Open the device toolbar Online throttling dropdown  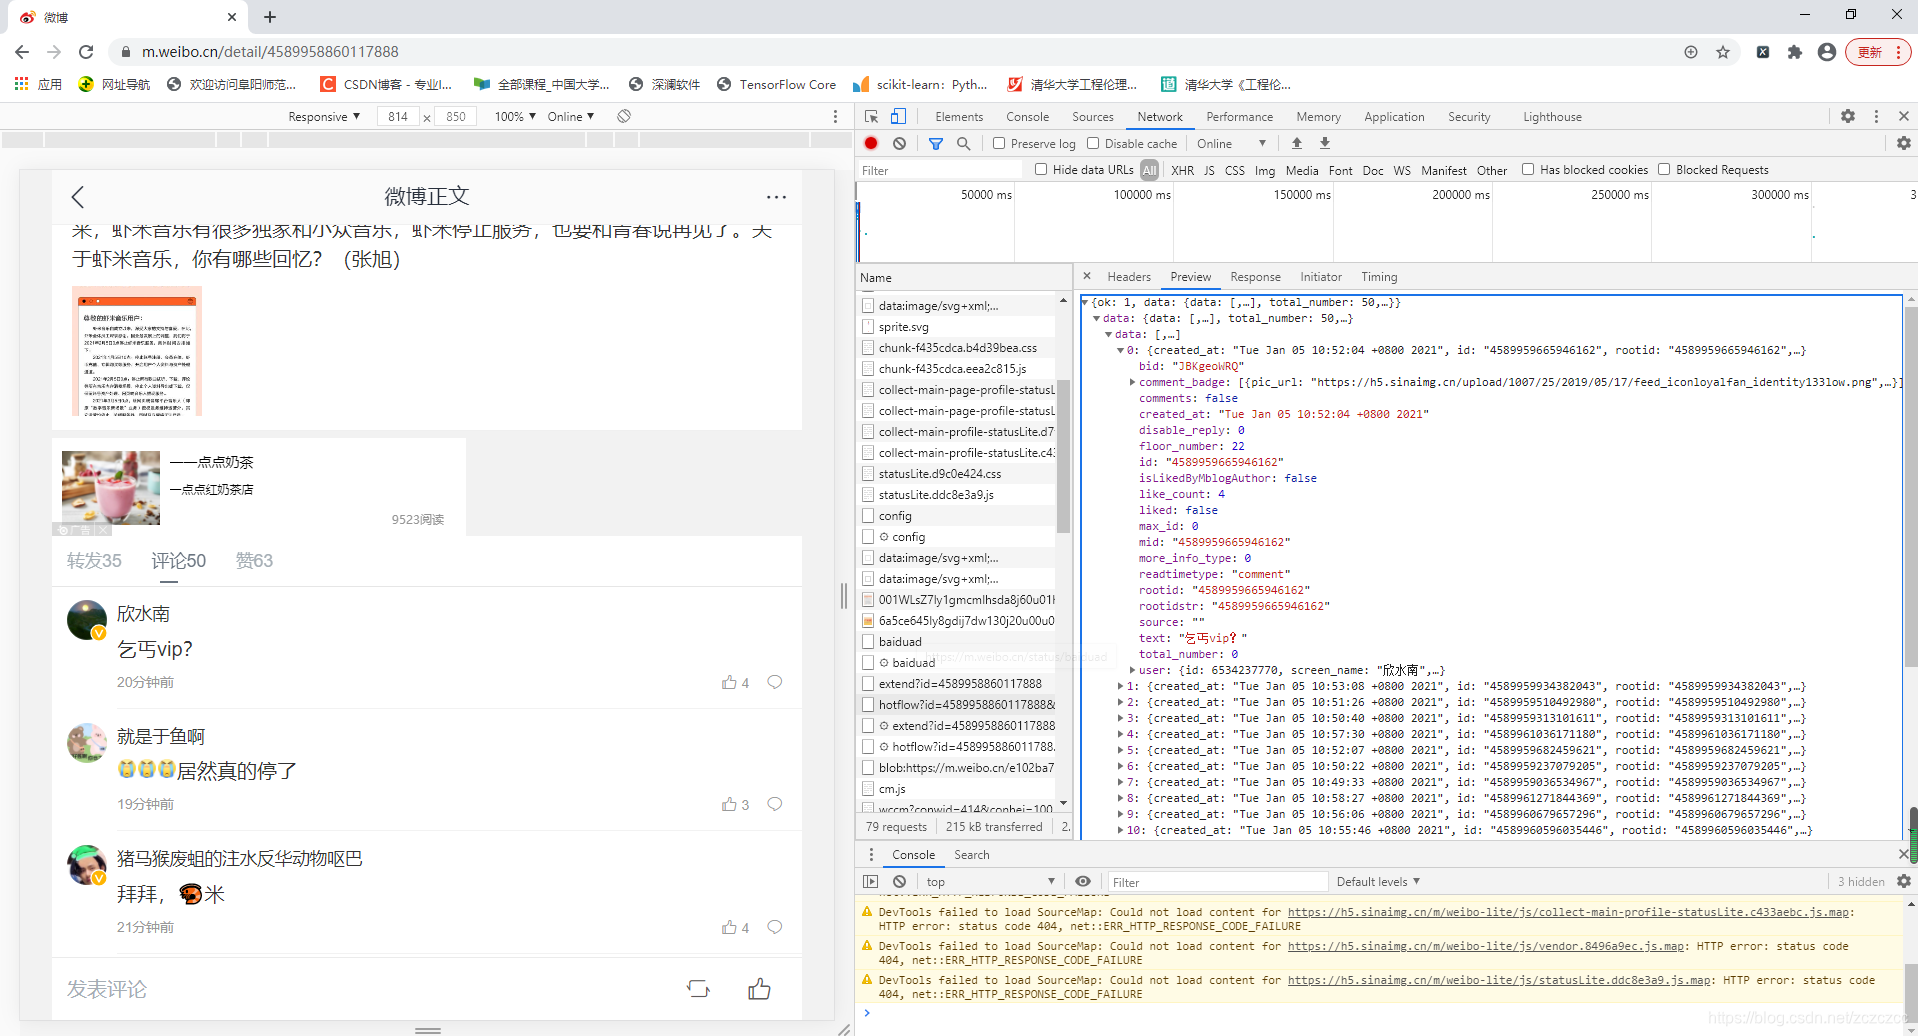(x=571, y=116)
